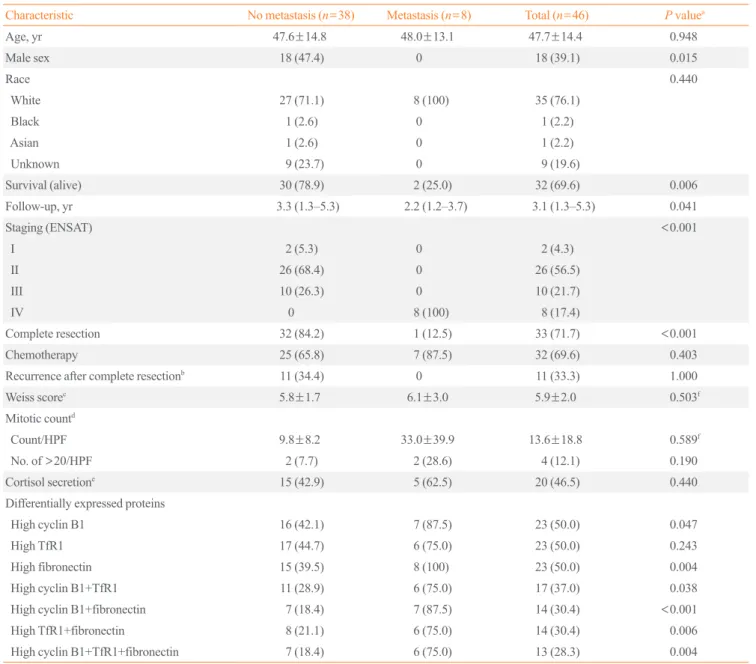Click the value 9 (19.6) in Unknown row
This screenshot has width=756, height=664.
(x=560, y=164)
